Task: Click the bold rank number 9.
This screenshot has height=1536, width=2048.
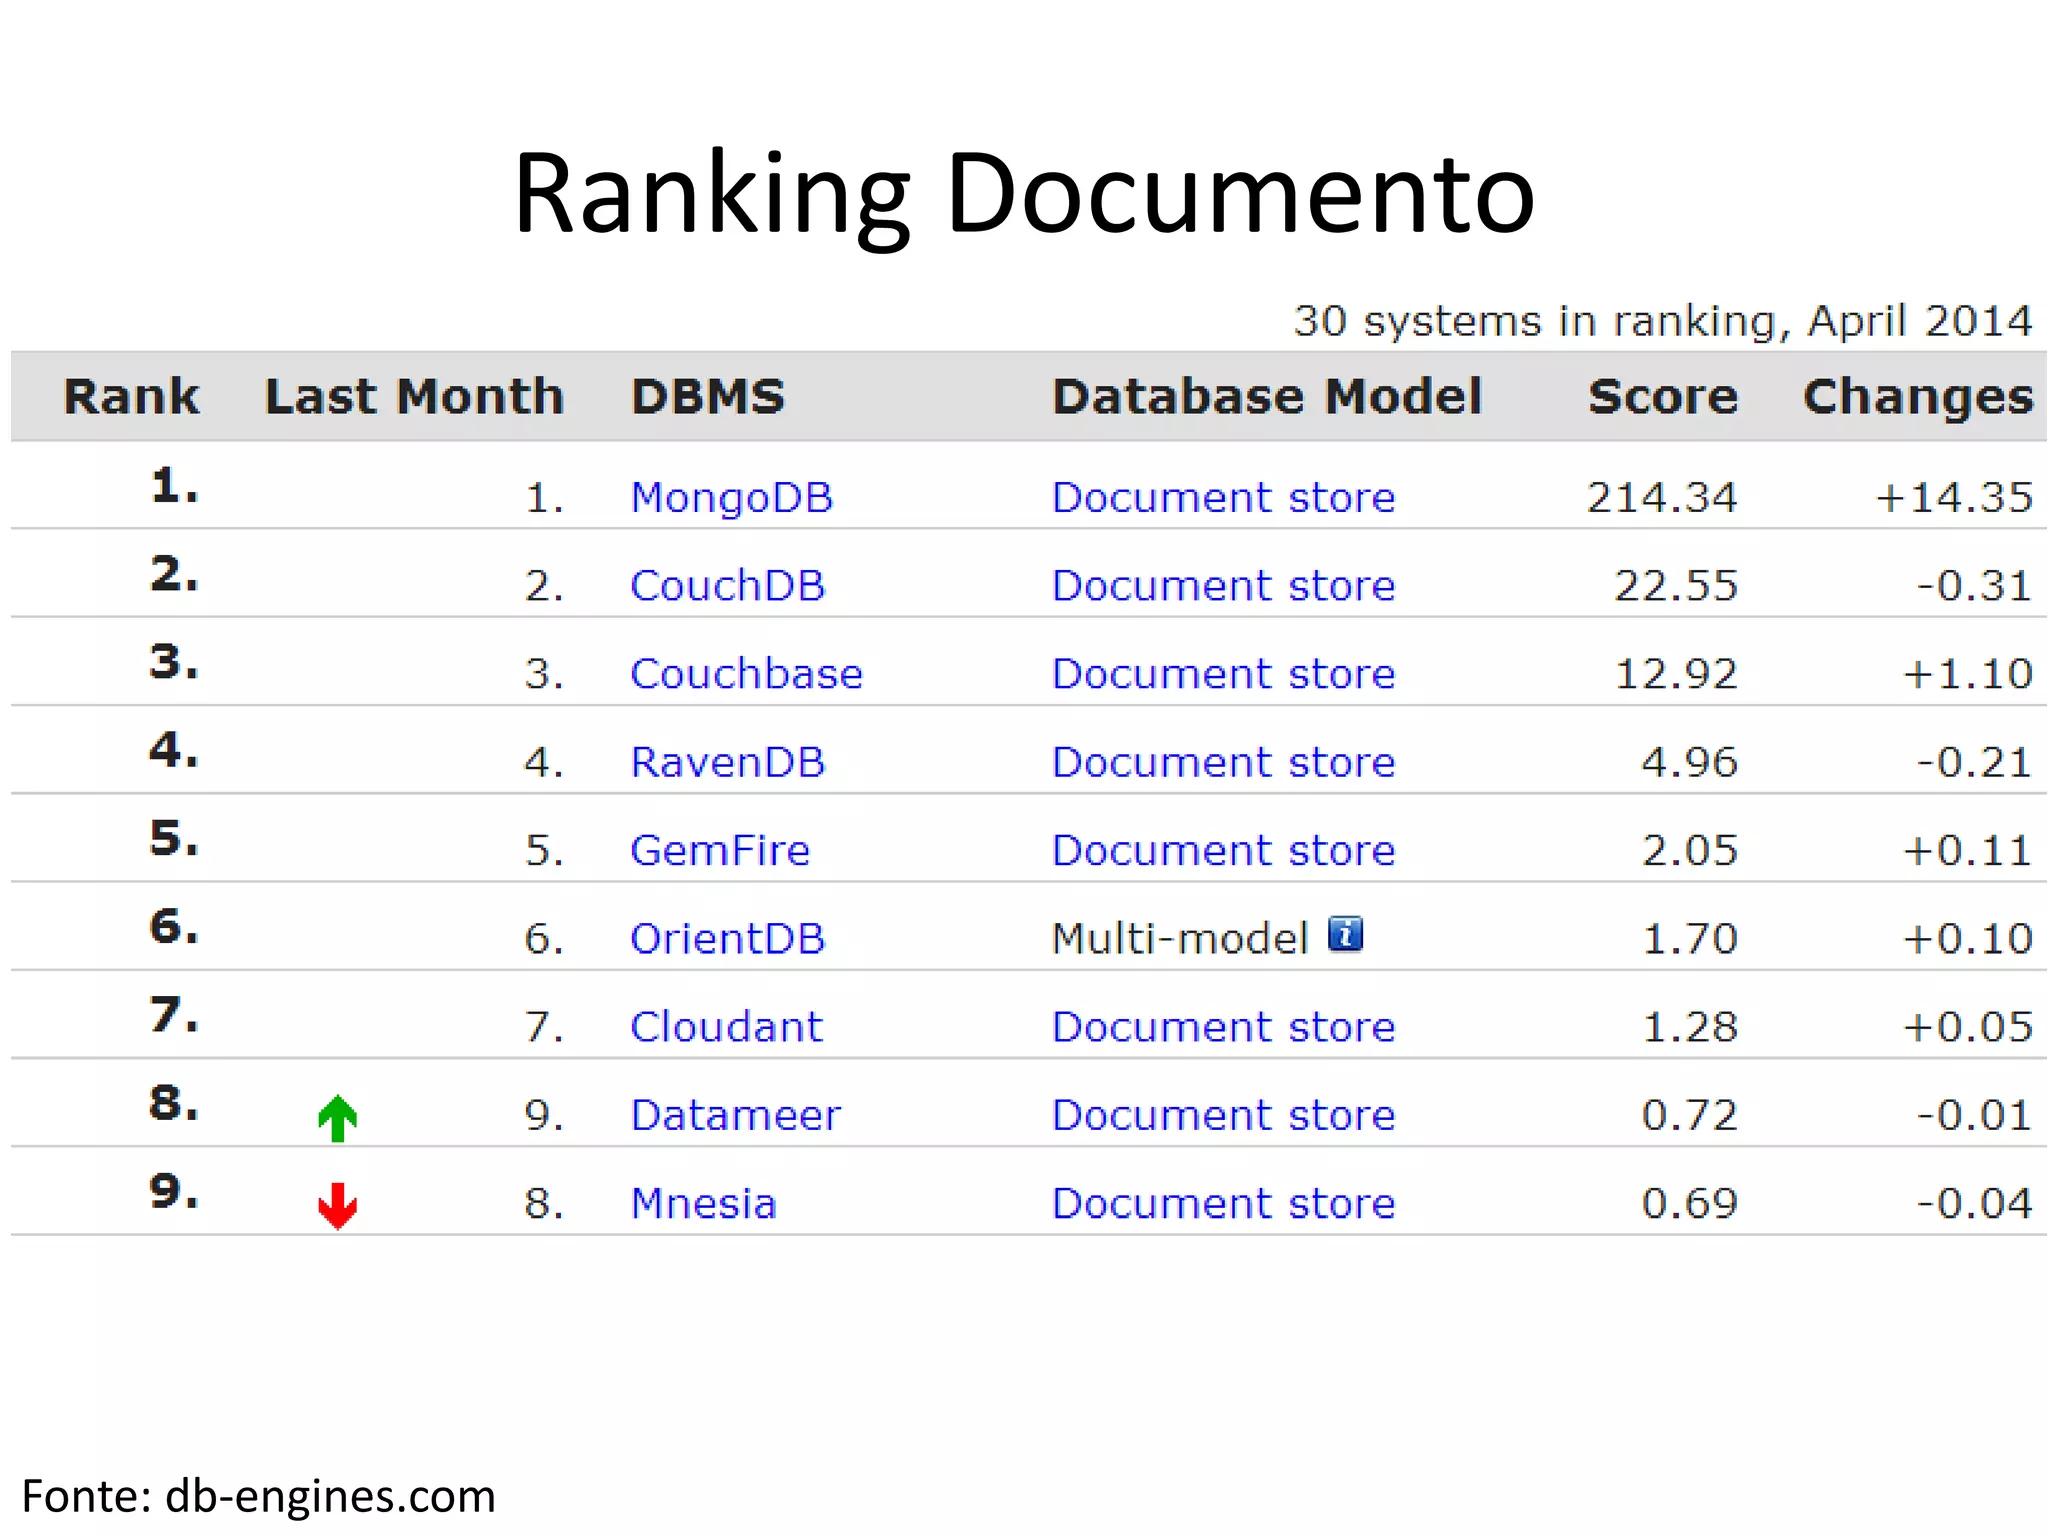Action: [x=174, y=1191]
